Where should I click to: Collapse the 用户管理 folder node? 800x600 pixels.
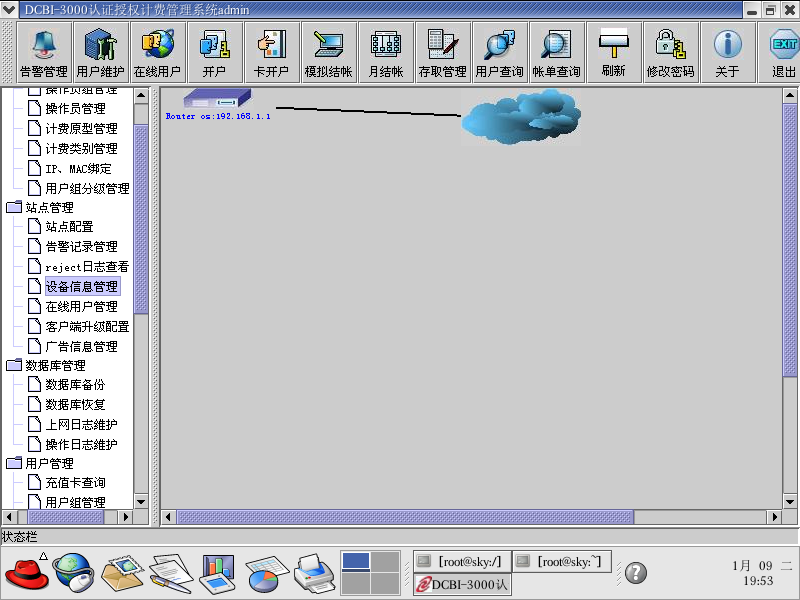14,463
